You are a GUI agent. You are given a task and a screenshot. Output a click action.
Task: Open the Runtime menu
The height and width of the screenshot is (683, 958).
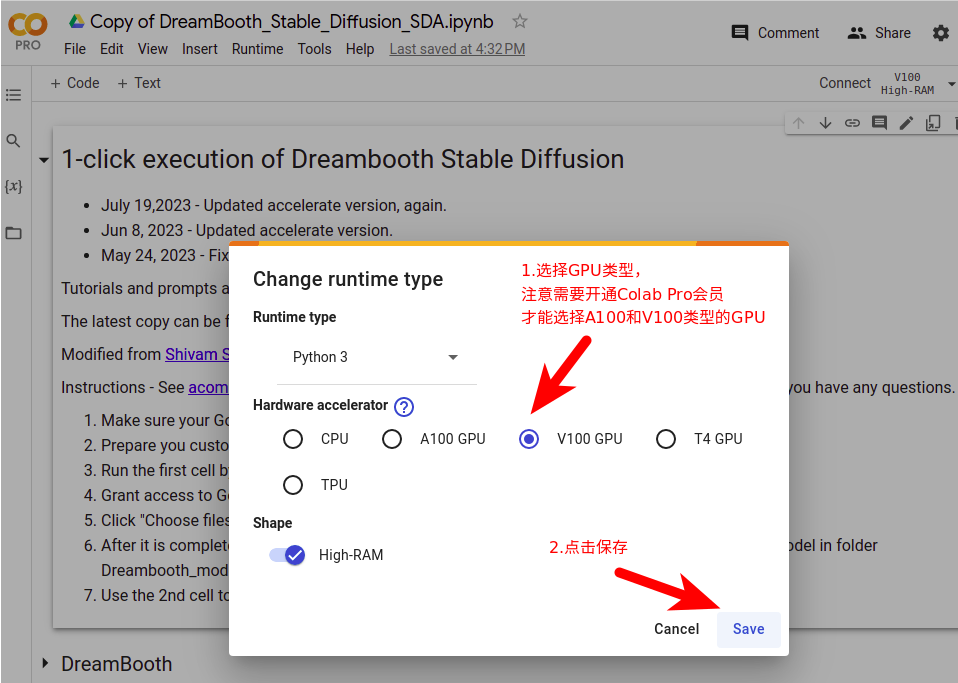click(x=257, y=48)
